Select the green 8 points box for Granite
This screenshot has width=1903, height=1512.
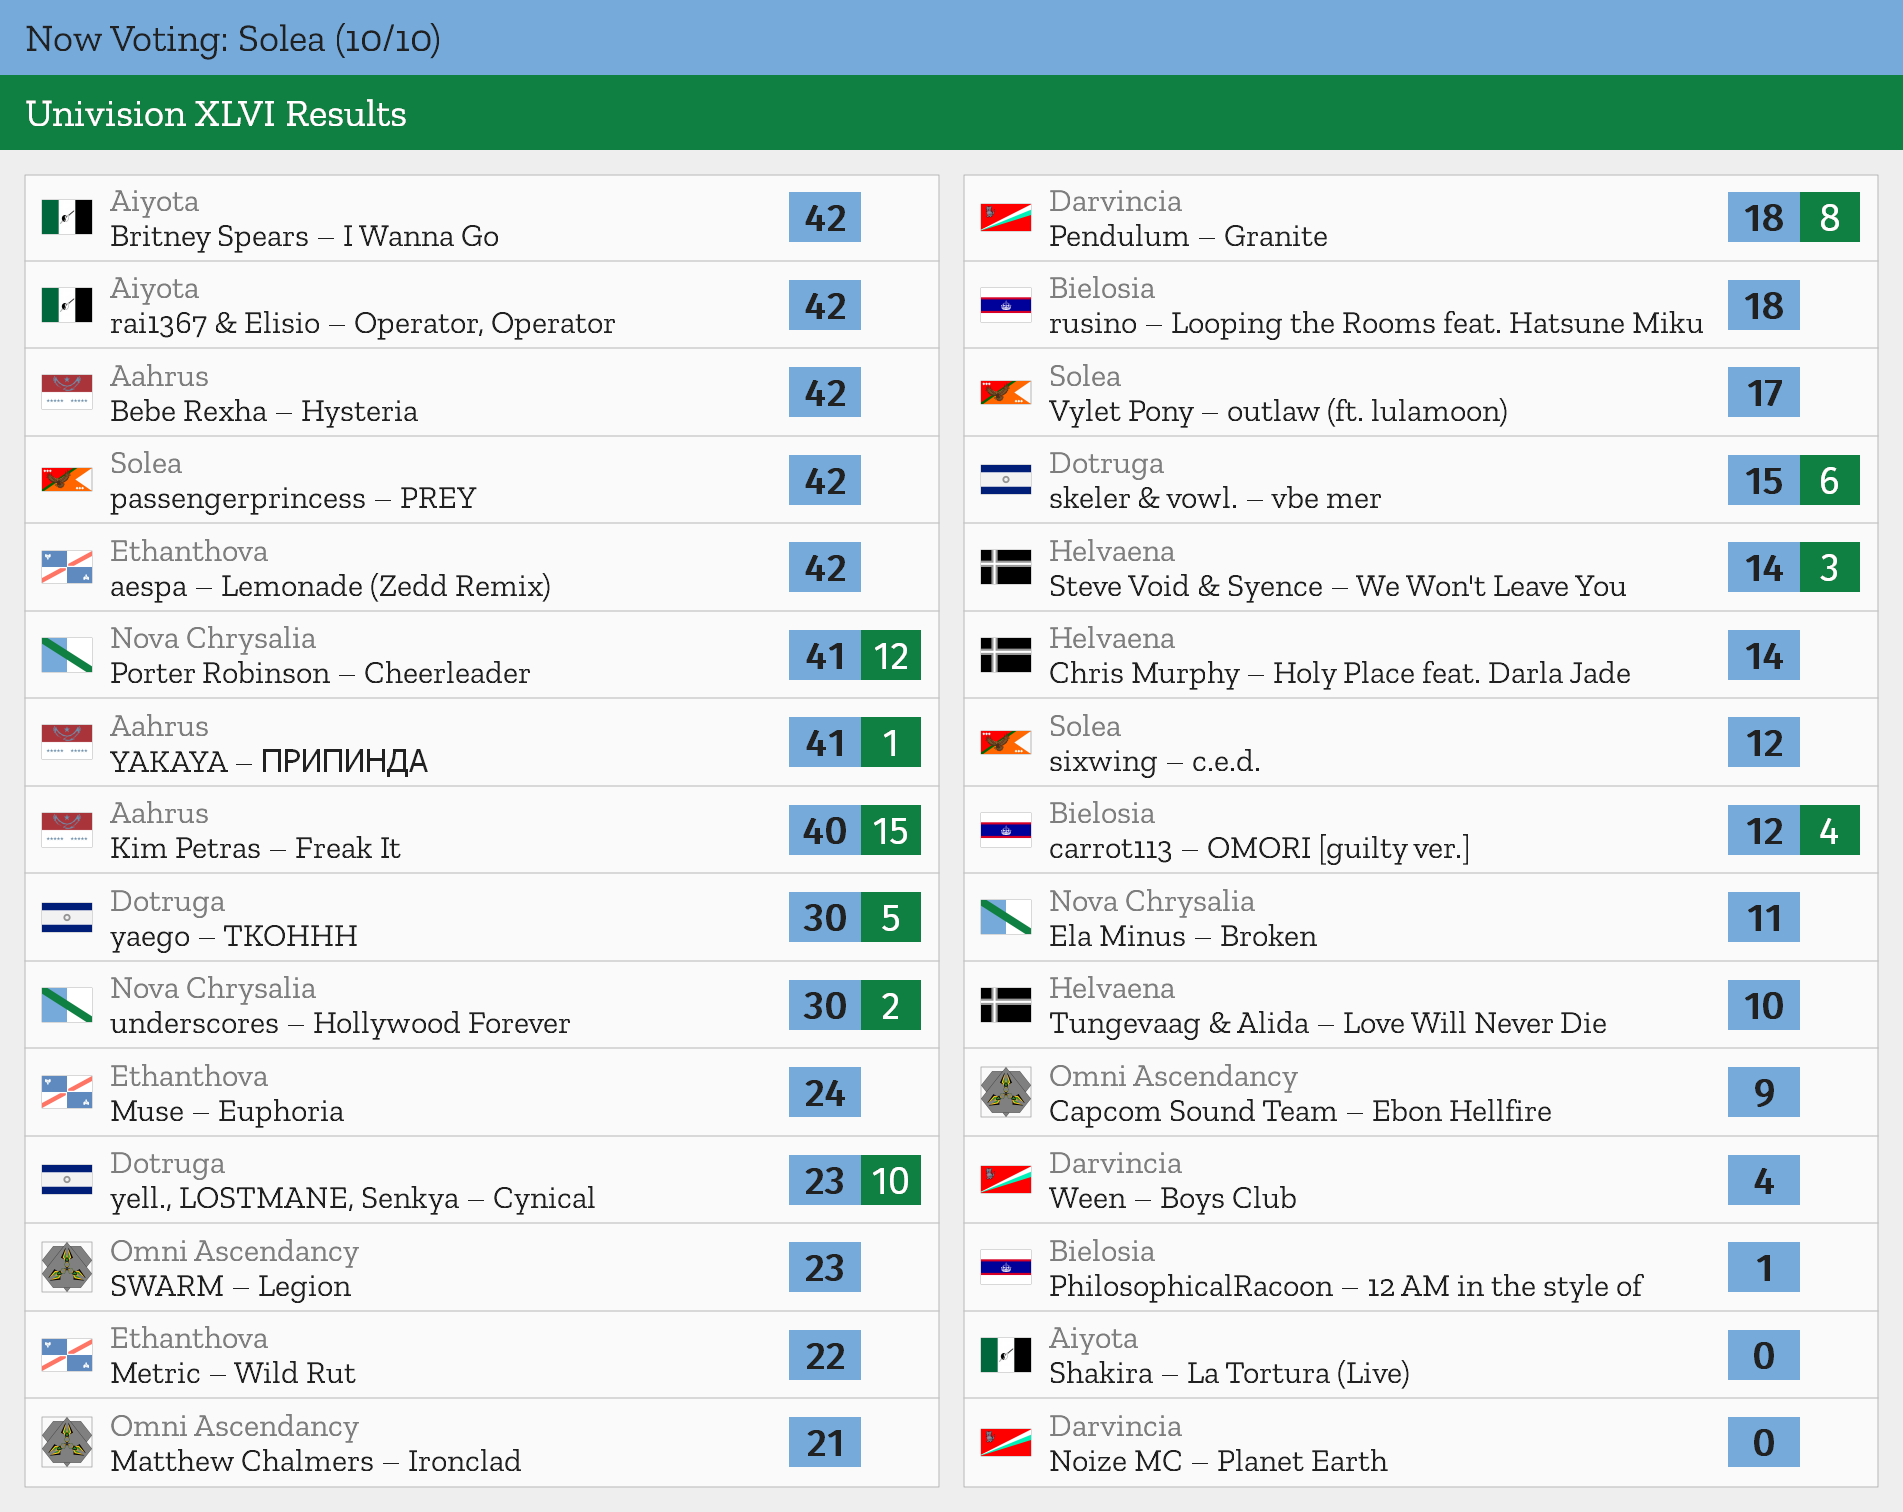click(x=1830, y=217)
